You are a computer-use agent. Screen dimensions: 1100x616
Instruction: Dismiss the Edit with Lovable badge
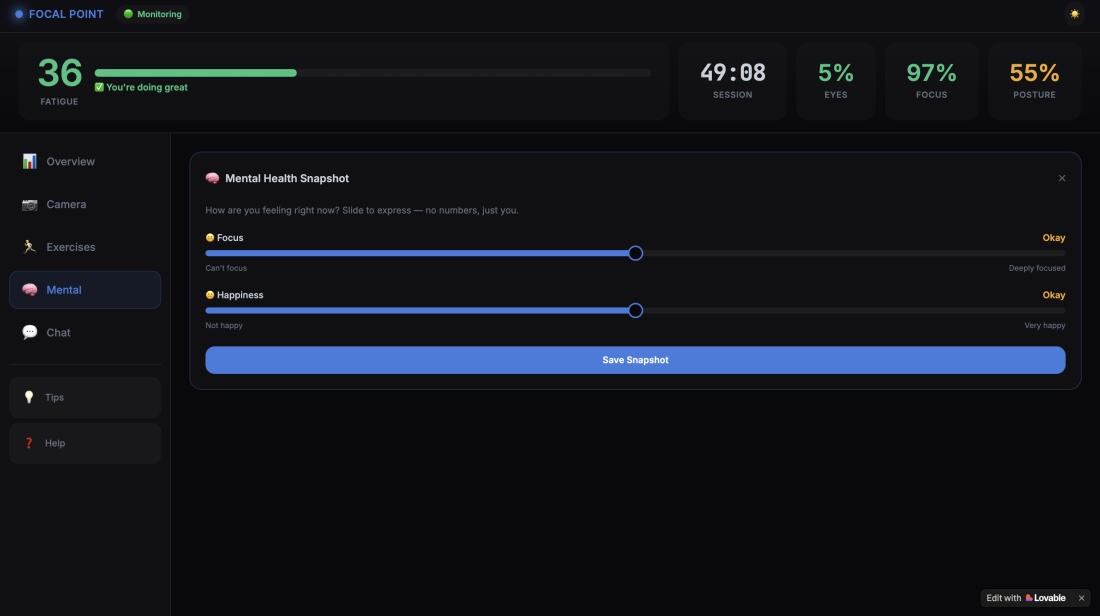[1081, 598]
